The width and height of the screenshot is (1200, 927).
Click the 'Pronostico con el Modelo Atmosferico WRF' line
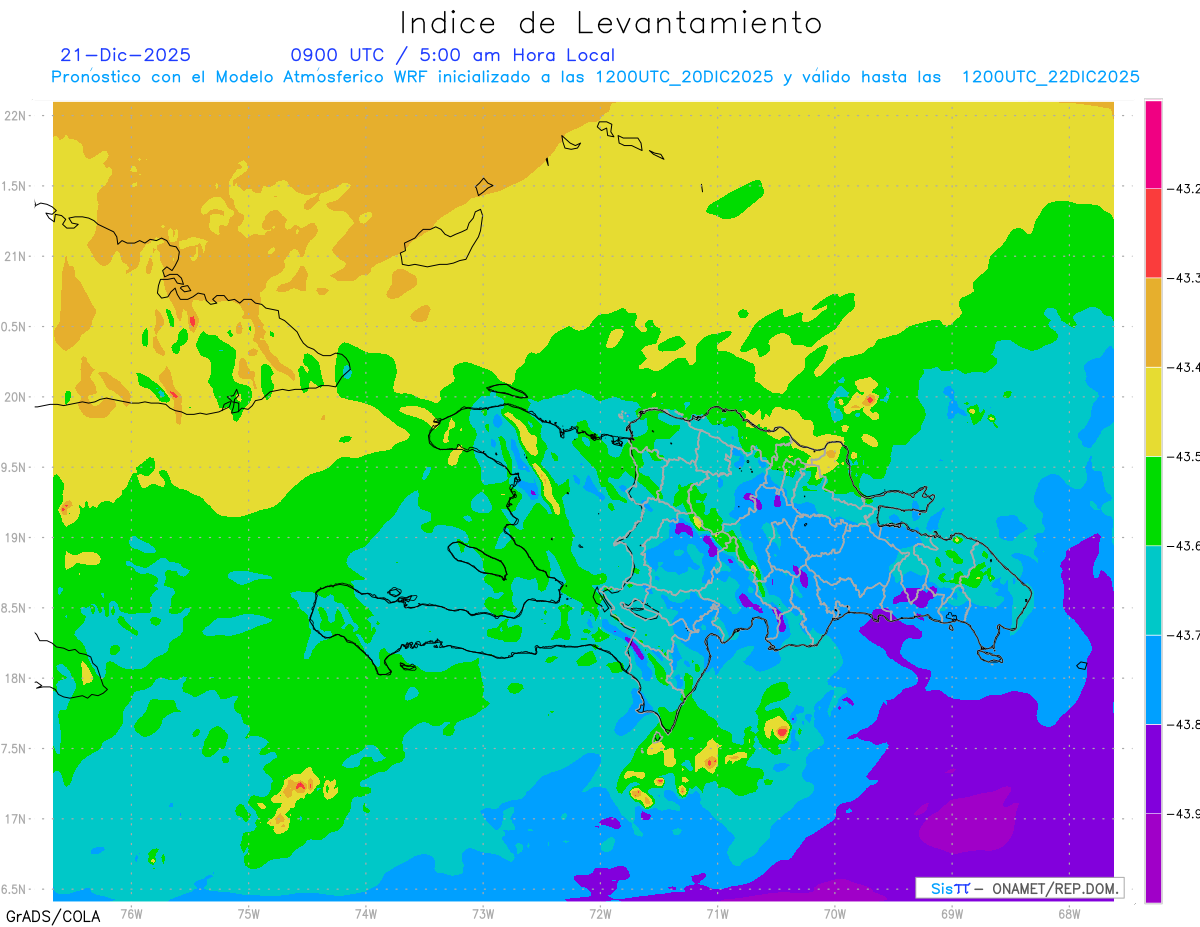click(595, 77)
